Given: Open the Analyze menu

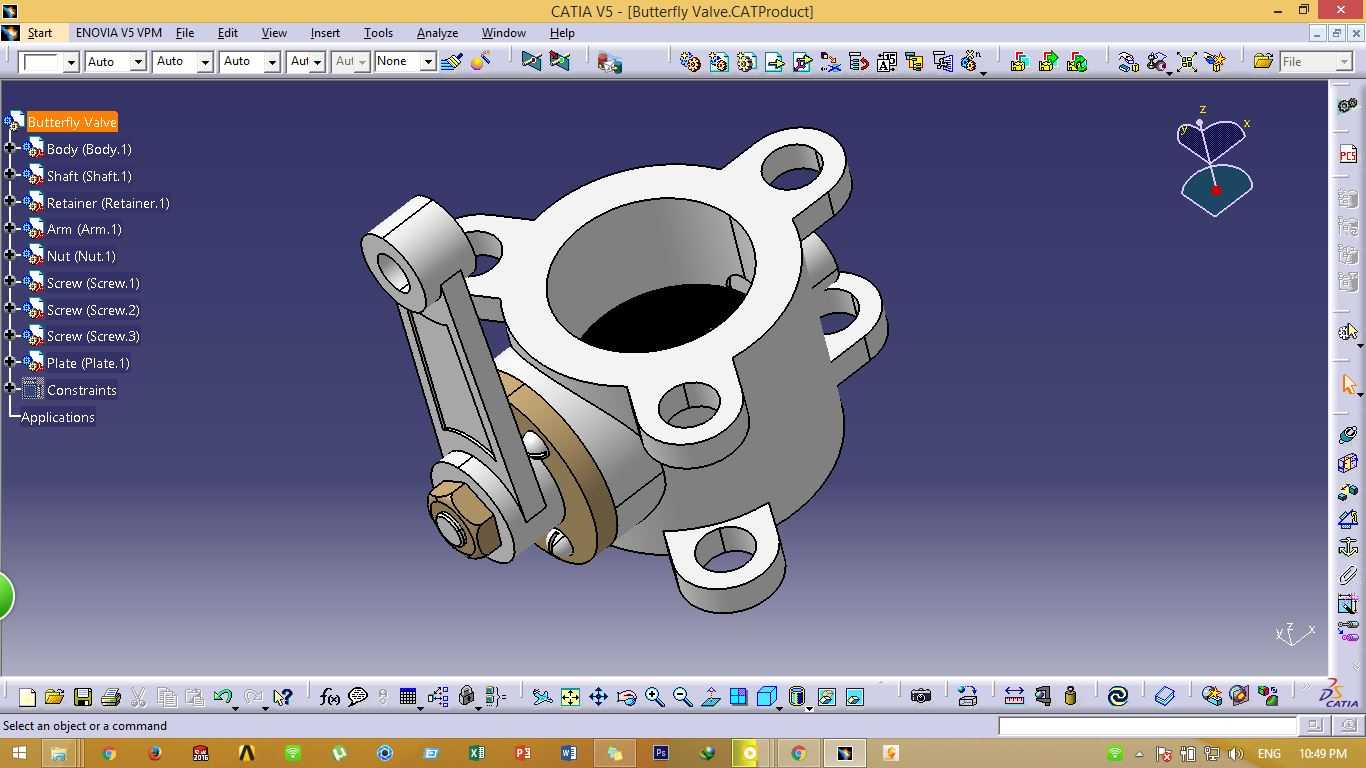Looking at the screenshot, I should (437, 33).
